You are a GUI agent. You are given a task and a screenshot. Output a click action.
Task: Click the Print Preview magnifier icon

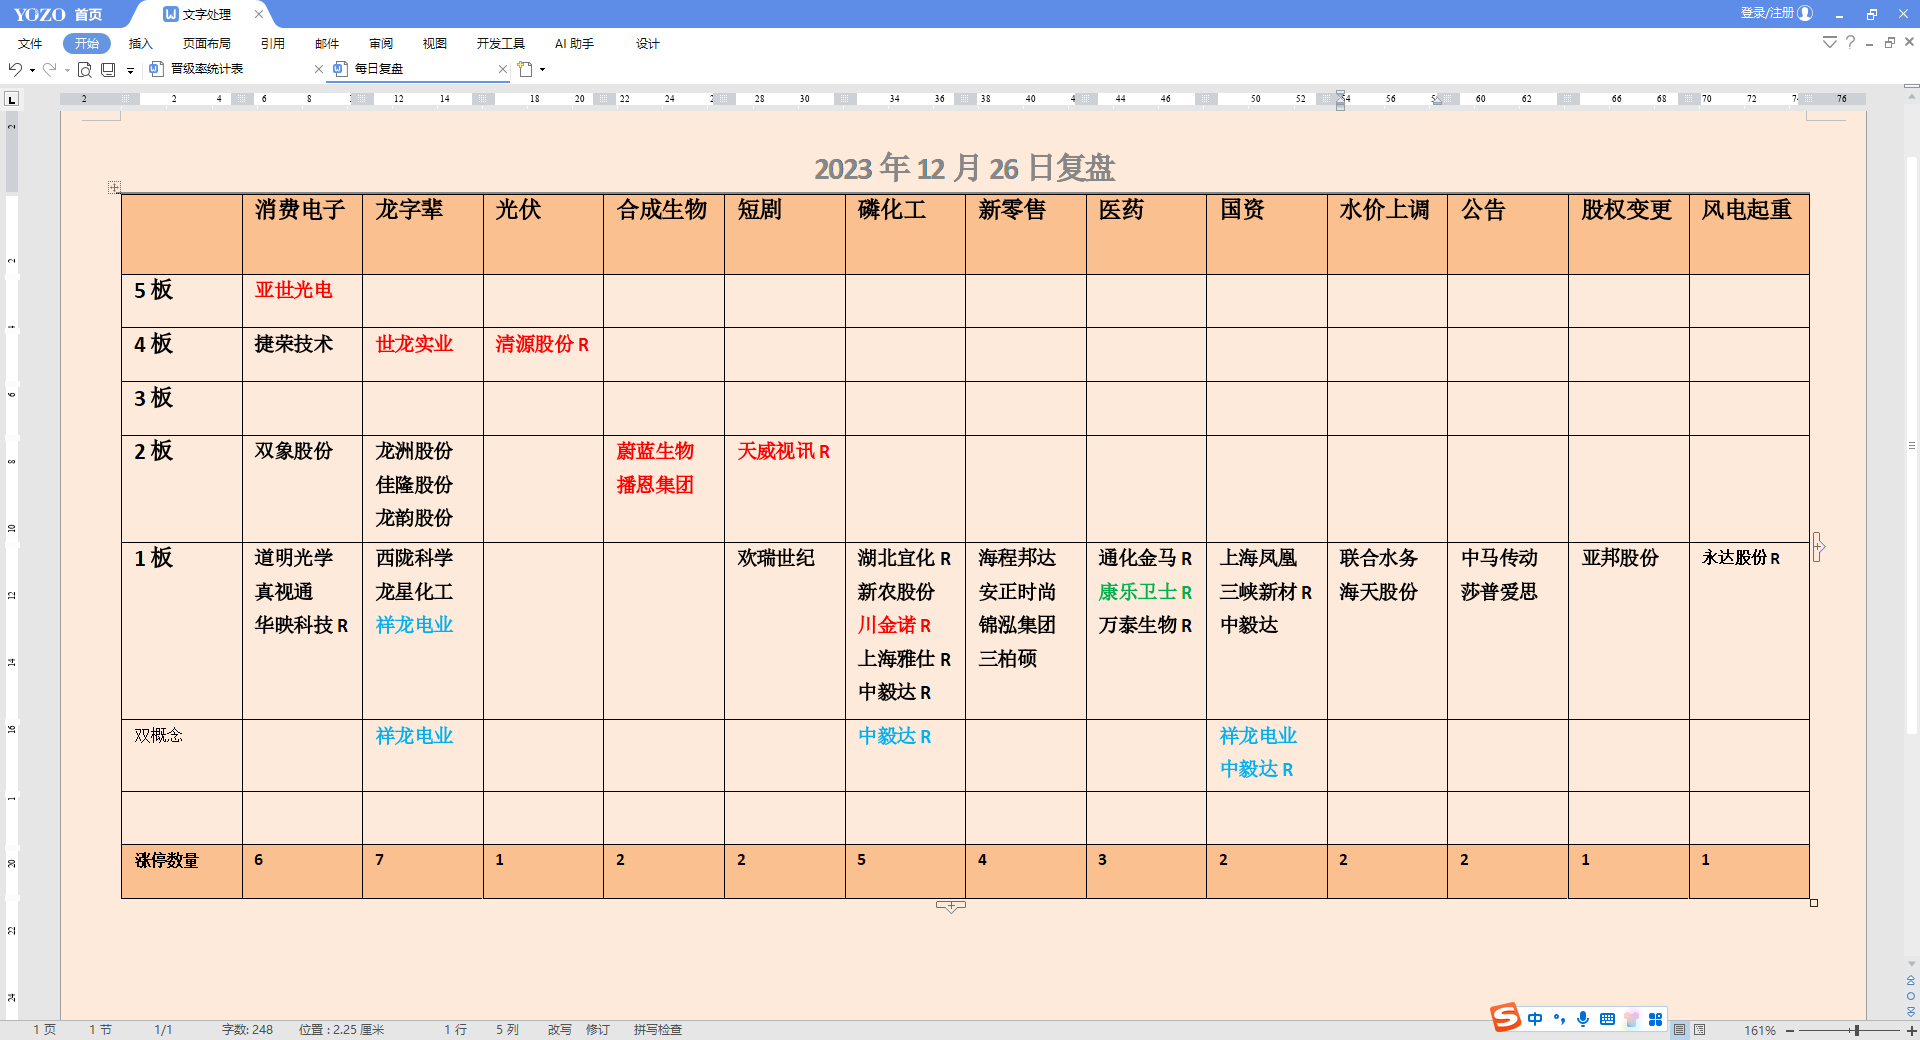[85, 69]
